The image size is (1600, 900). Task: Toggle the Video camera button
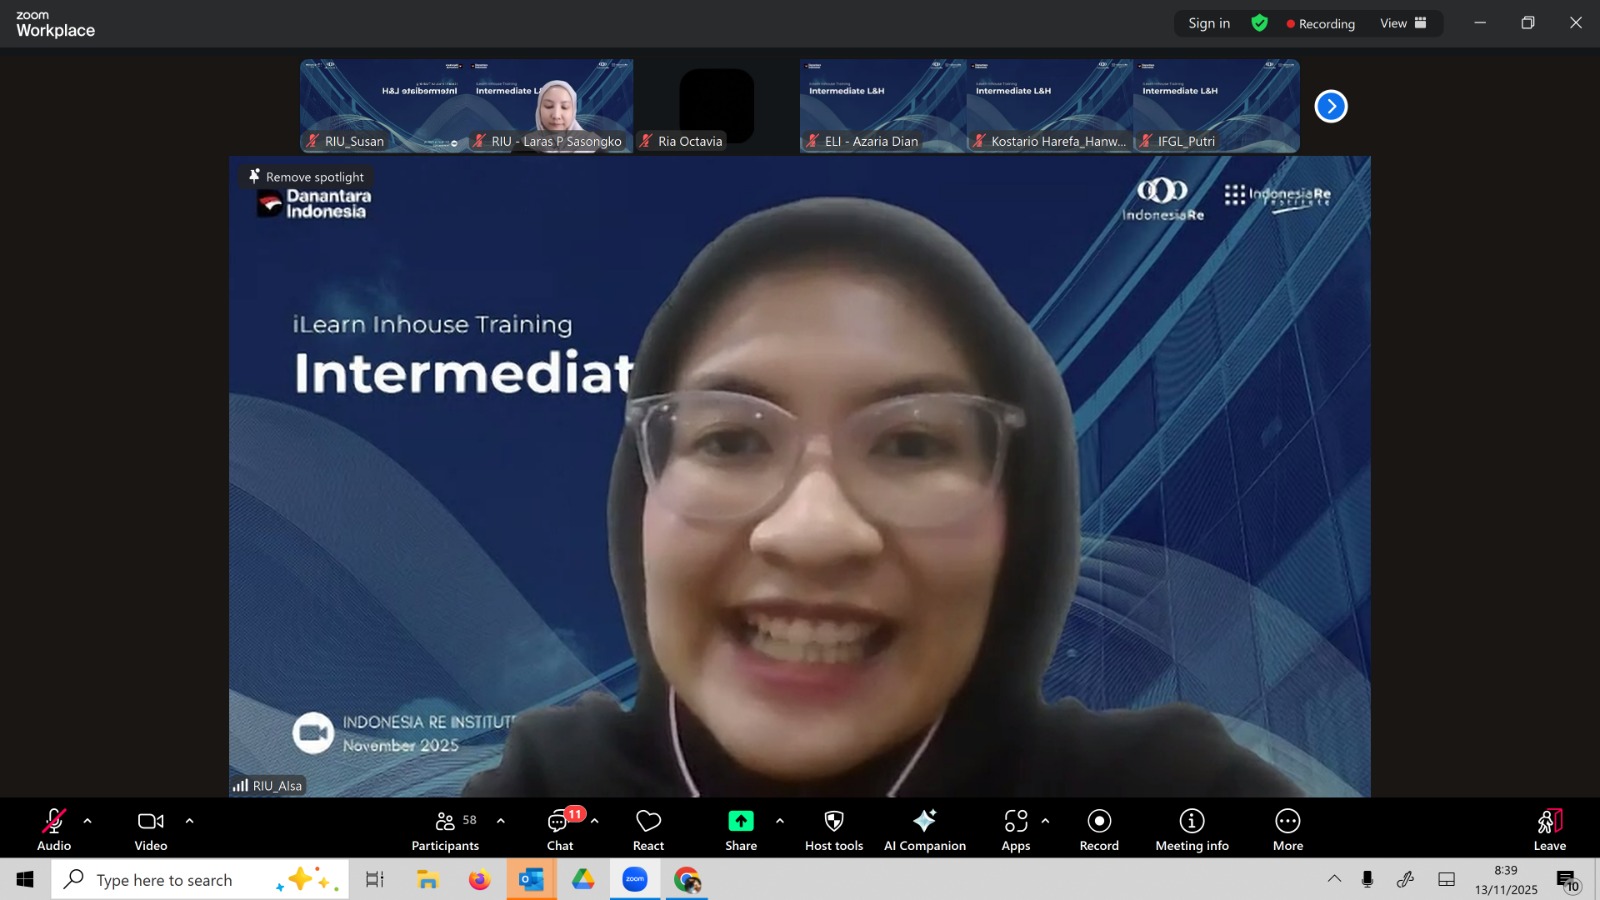tap(151, 830)
